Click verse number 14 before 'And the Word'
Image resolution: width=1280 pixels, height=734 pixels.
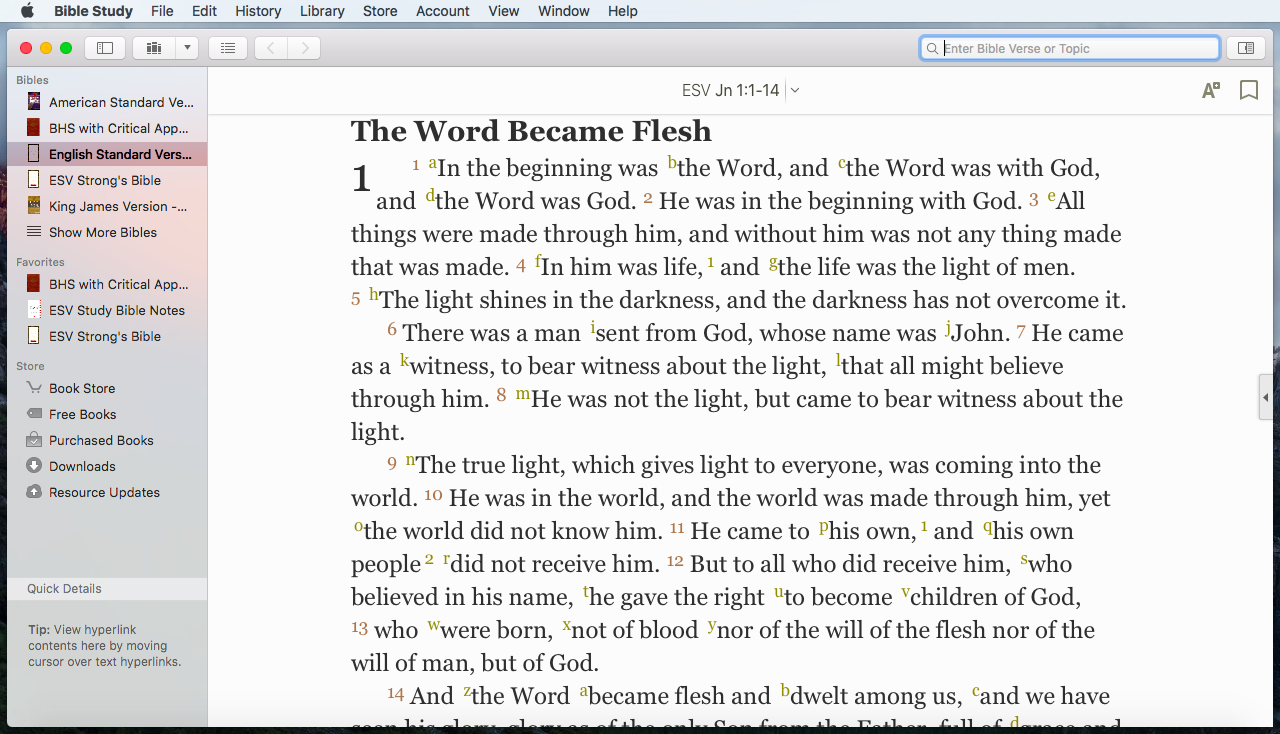396,693
